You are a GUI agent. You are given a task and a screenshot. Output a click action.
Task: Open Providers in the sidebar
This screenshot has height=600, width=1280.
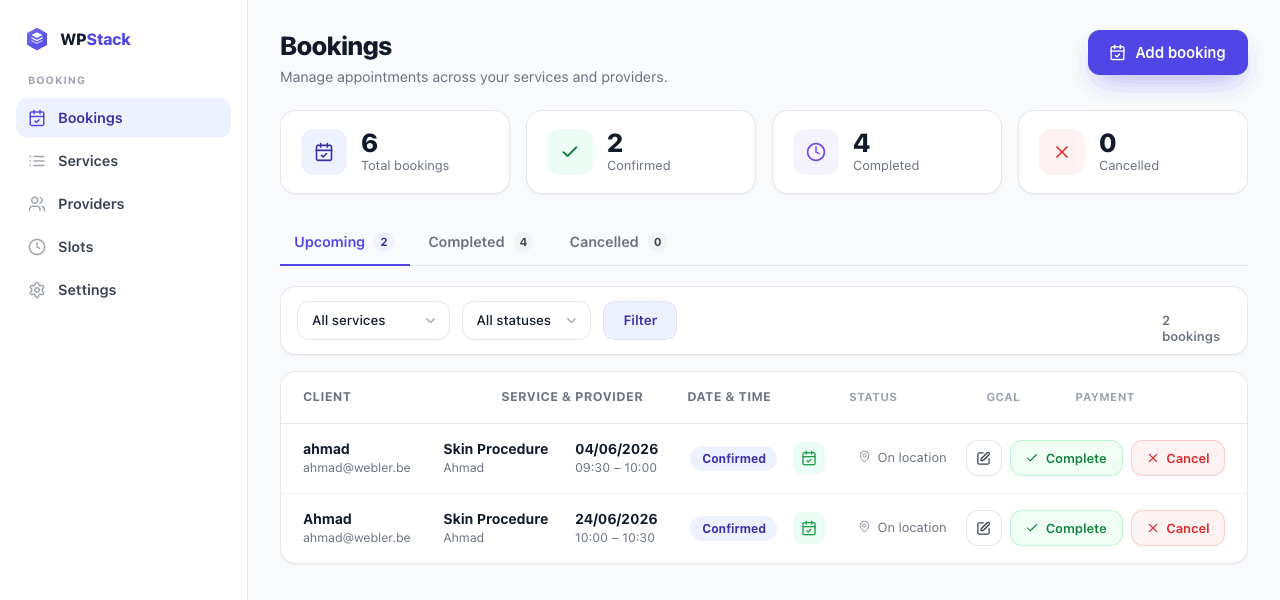(123, 204)
